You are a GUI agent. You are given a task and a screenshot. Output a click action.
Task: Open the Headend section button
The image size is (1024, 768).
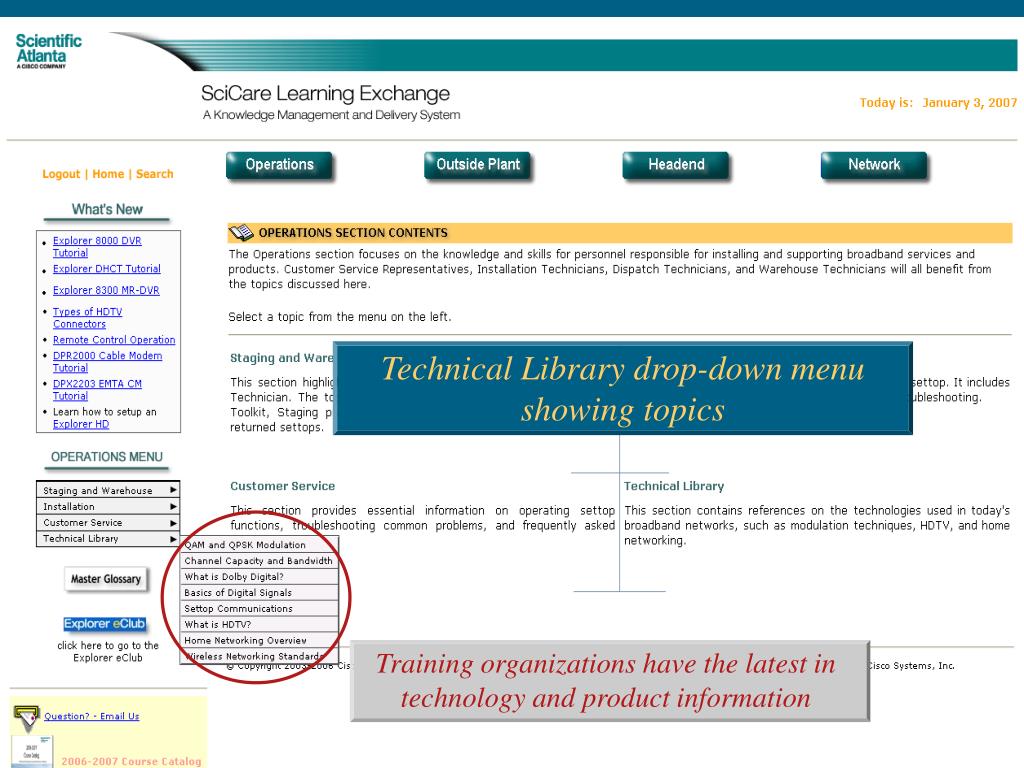point(676,165)
